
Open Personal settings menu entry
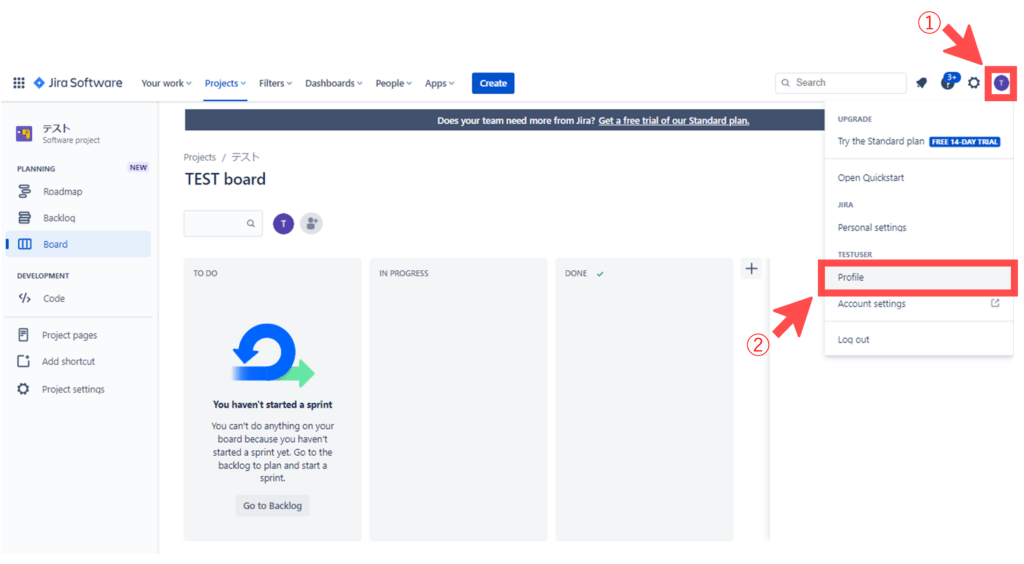pyautogui.click(x=872, y=227)
